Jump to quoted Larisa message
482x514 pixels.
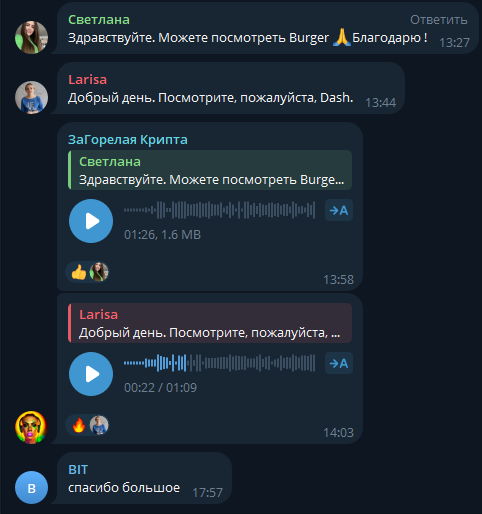coord(210,323)
